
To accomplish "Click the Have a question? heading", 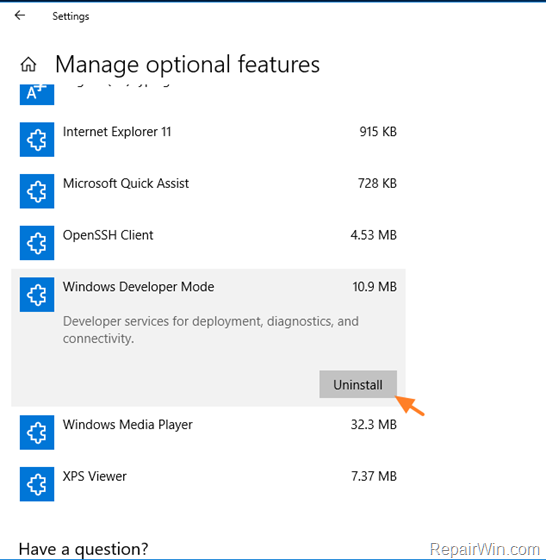I will point(83,549).
